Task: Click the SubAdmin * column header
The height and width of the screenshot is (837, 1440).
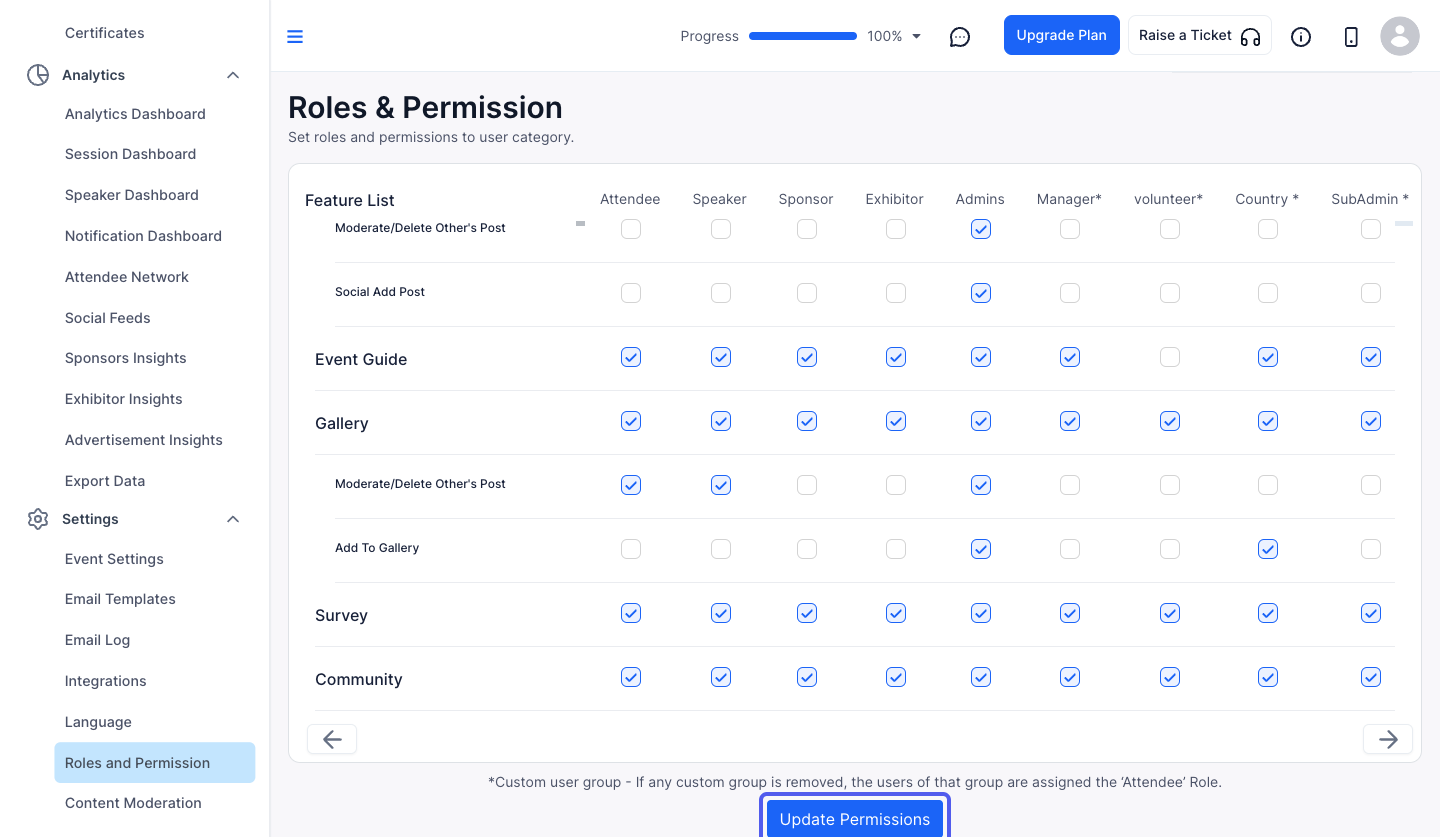Action: click(x=1370, y=199)
